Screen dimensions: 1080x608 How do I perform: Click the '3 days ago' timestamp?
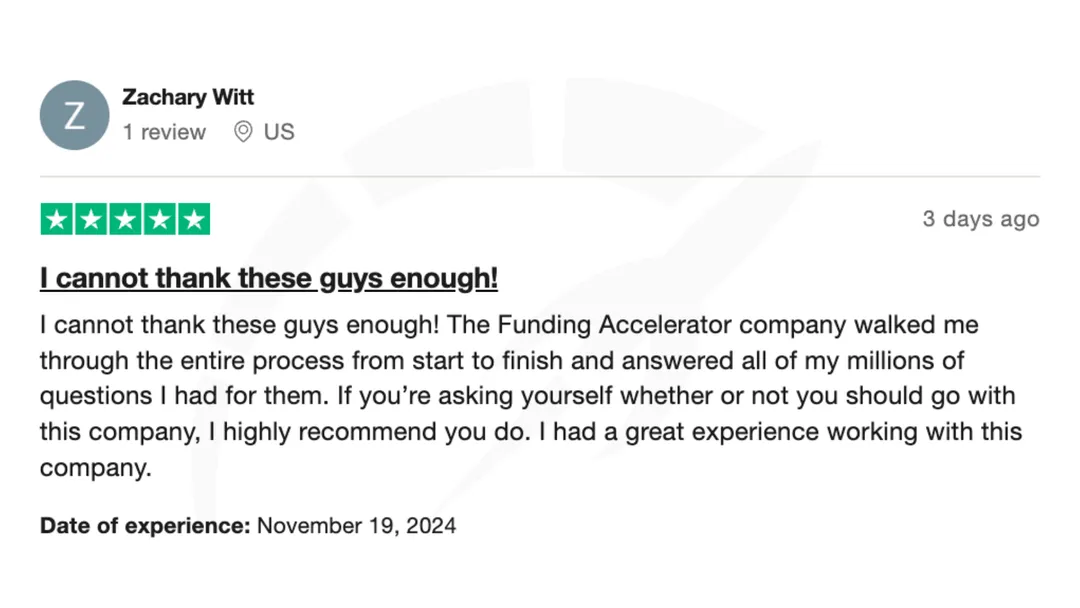[x=981, y=219]
